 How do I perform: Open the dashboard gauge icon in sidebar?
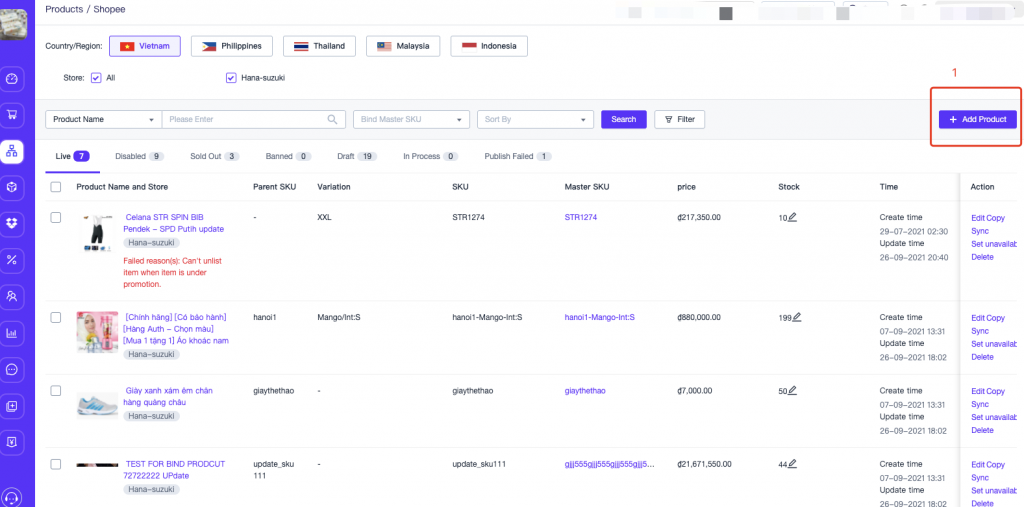coord(13,80)
